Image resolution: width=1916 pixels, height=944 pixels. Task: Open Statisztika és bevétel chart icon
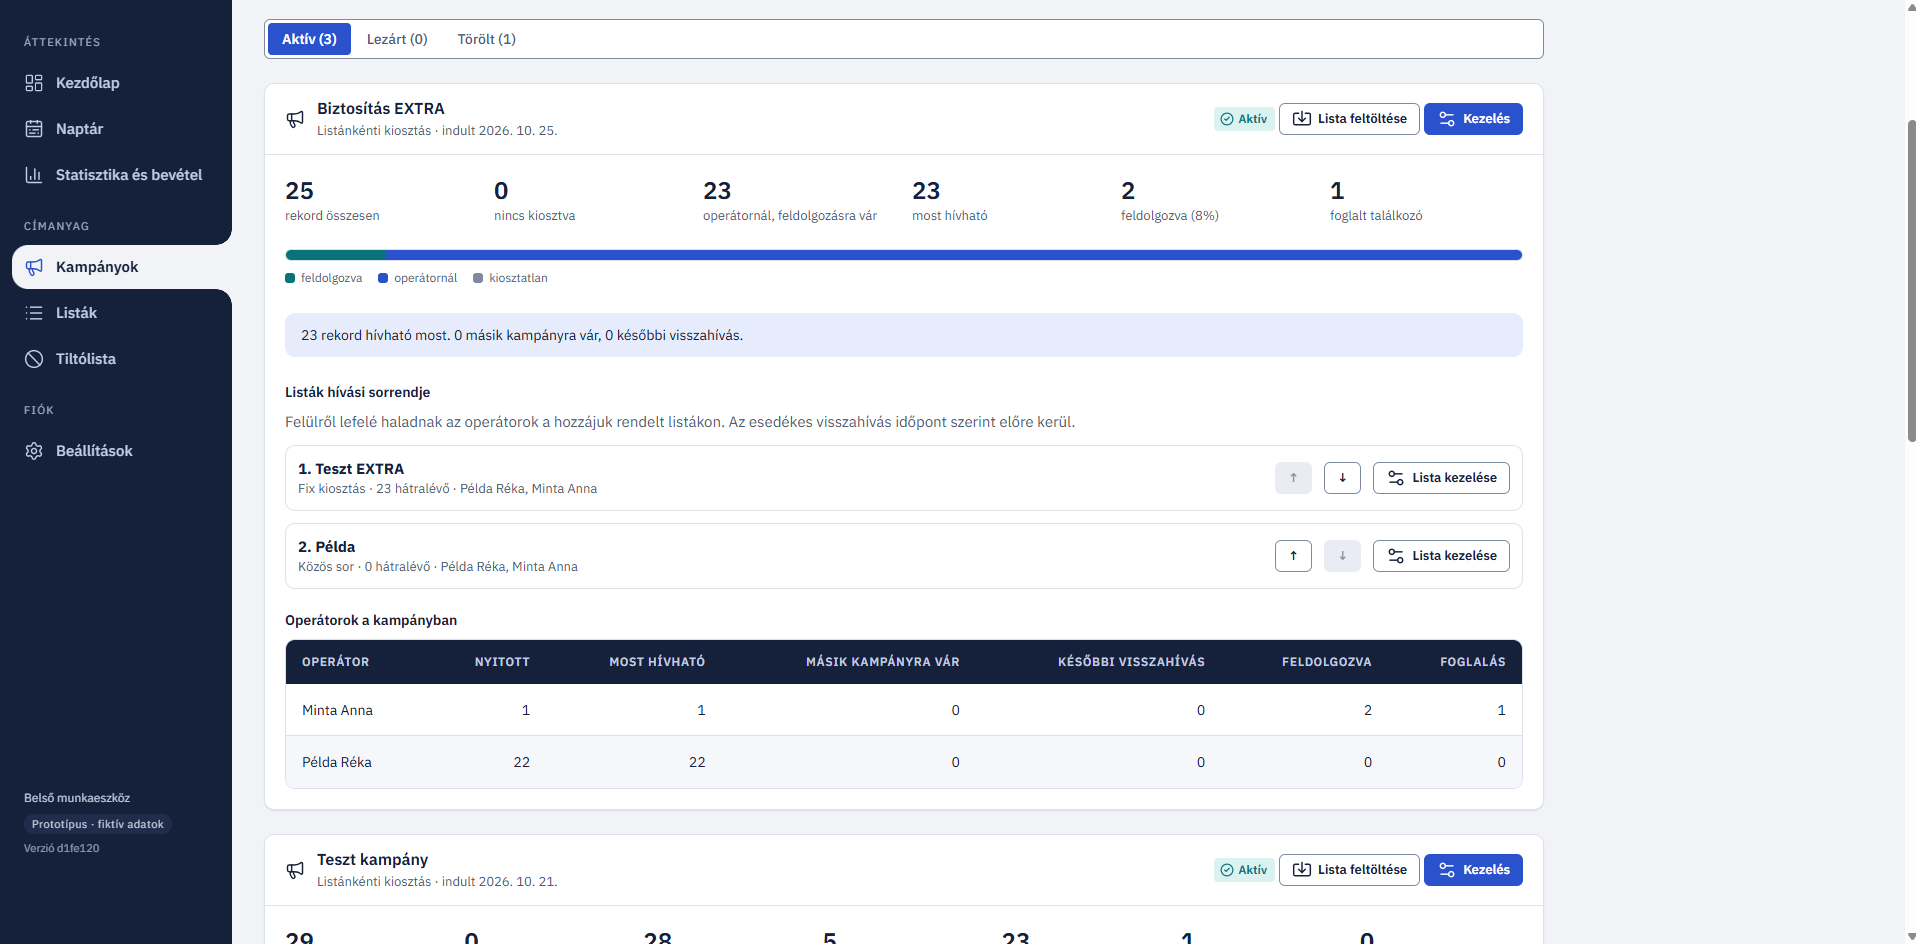tap(34, 175)
